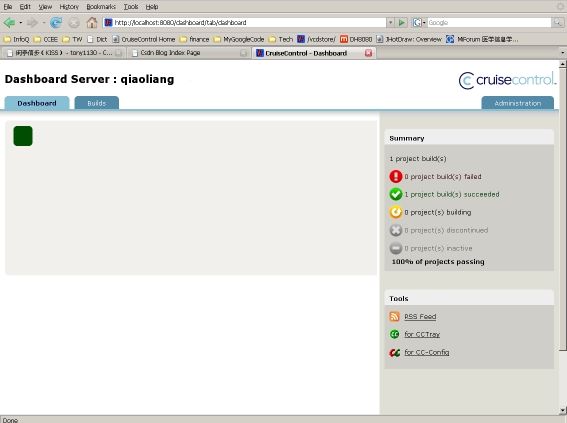This screenshot has width=567, height=423.
Task: Click the site favicon in the address bar
Action: (108, 22)
